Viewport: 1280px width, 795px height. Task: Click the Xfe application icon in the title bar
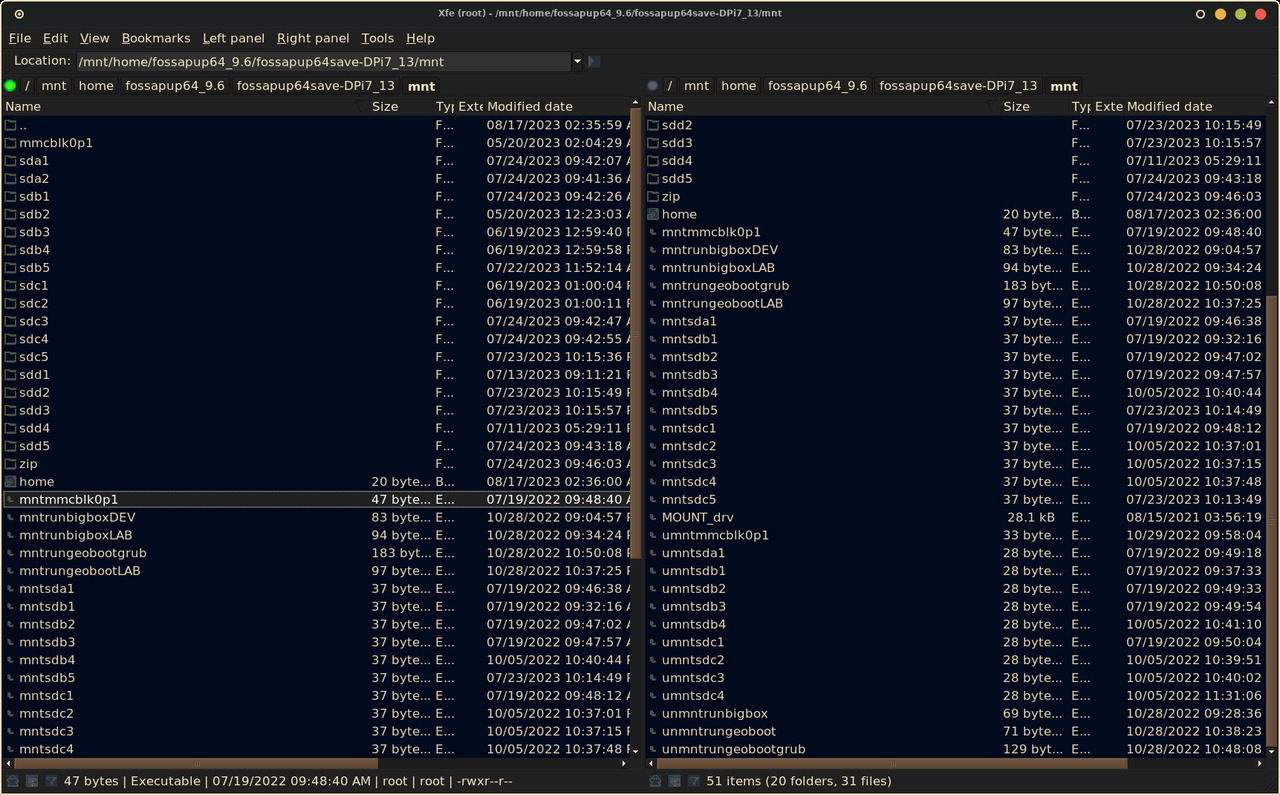click(x=20, y=13)
